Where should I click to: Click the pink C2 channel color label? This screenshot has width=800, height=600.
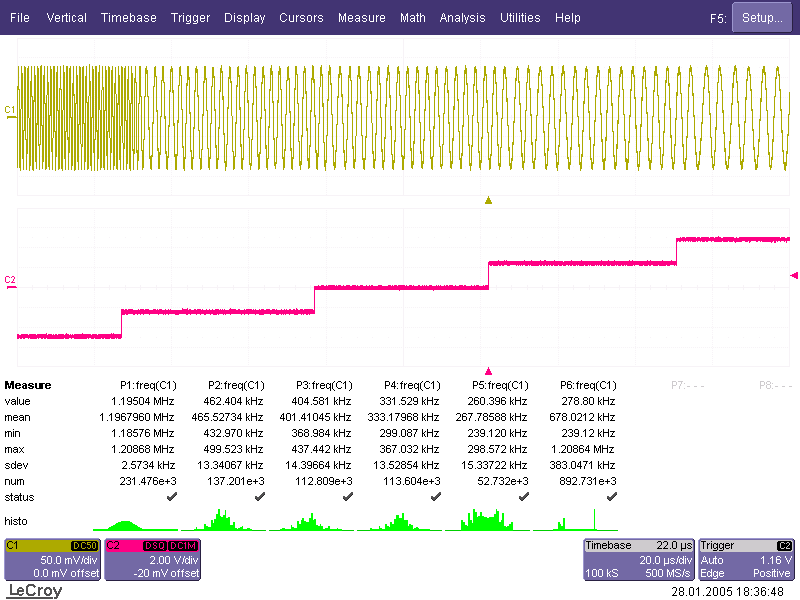(x=10, y=280)
